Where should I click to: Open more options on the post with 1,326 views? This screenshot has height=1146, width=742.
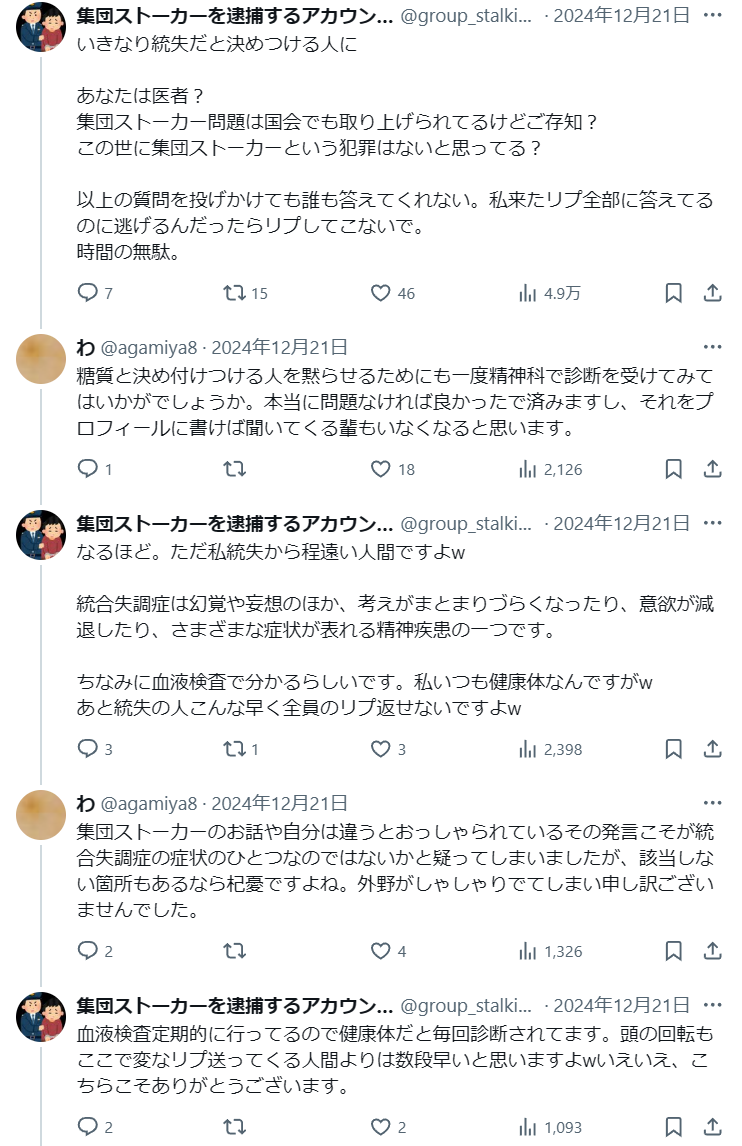tap(712, 803)
